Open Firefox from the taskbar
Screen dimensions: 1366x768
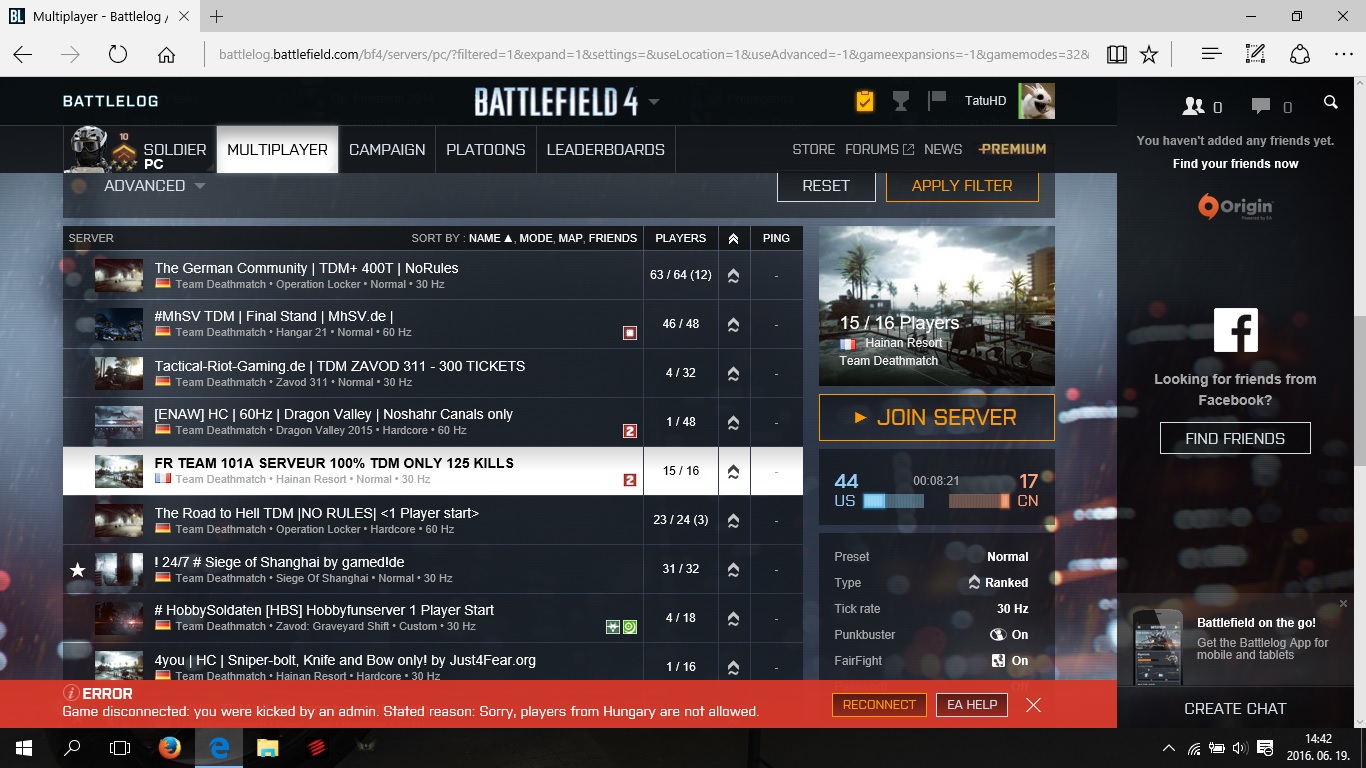click(x=170, y=747)
